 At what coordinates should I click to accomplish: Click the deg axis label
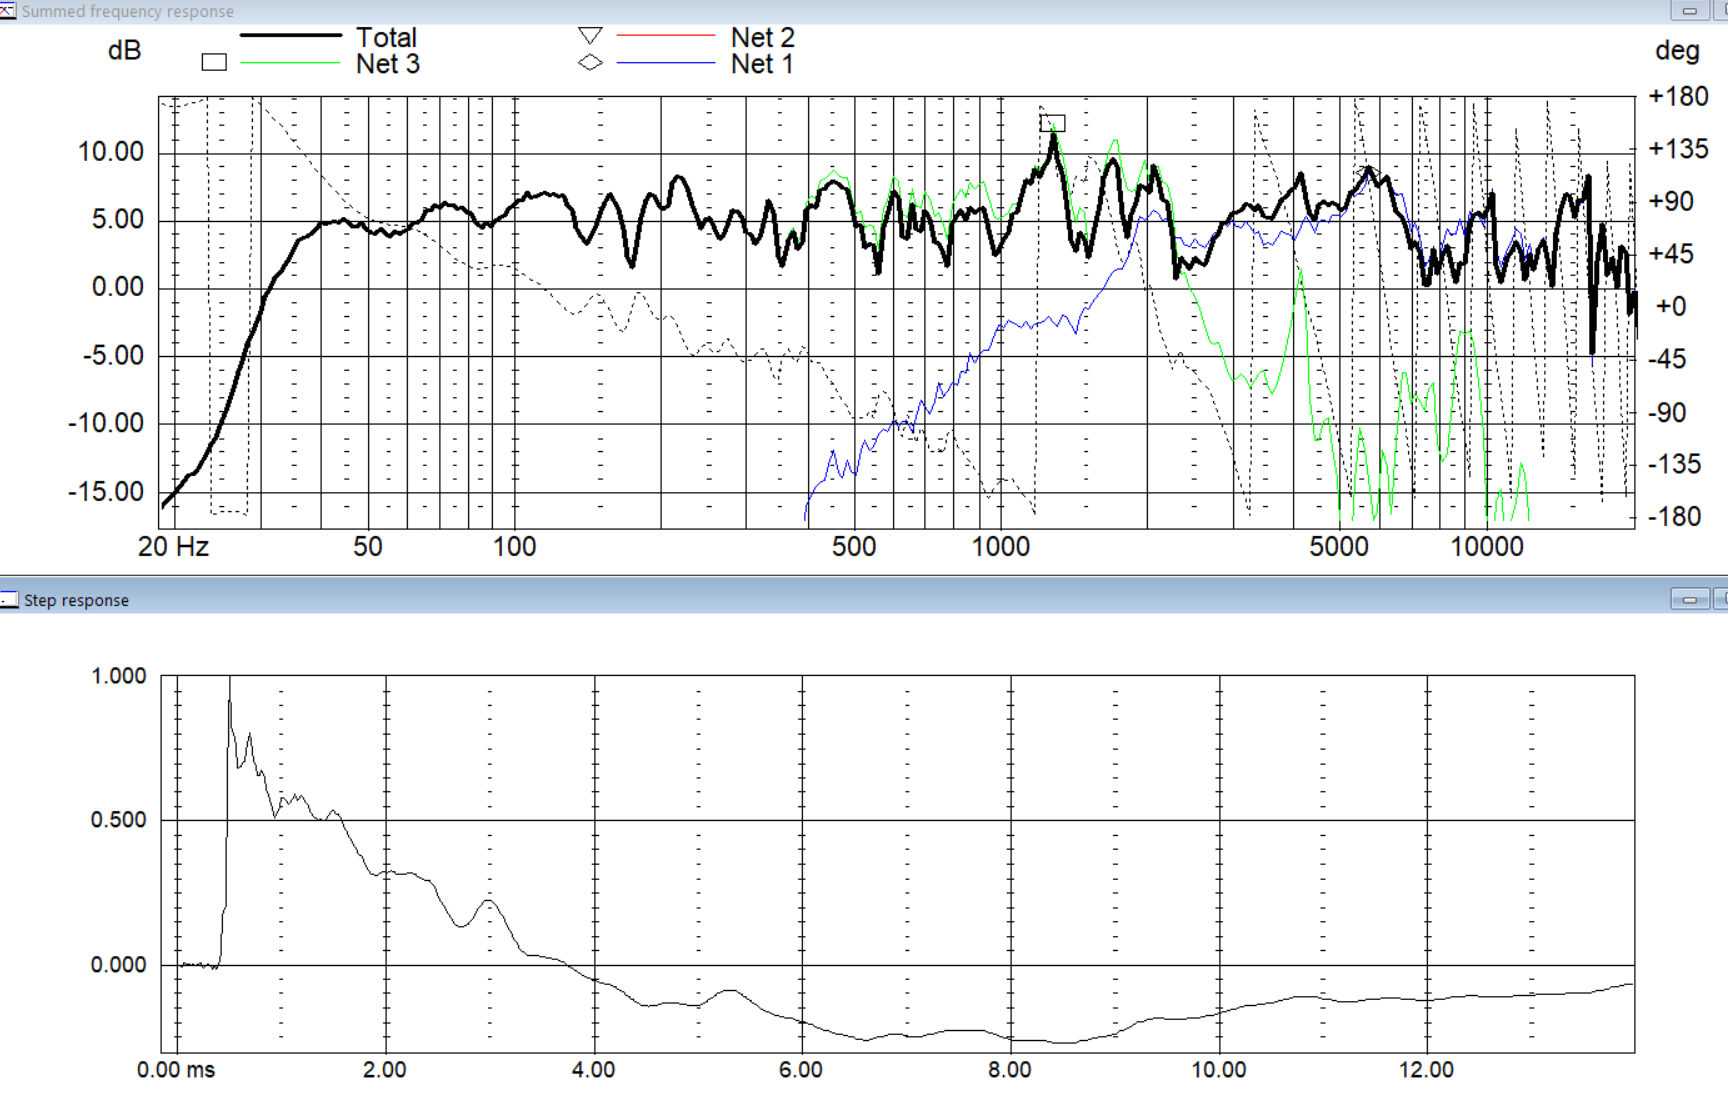pyautogui.click(x=1677, y=51)
